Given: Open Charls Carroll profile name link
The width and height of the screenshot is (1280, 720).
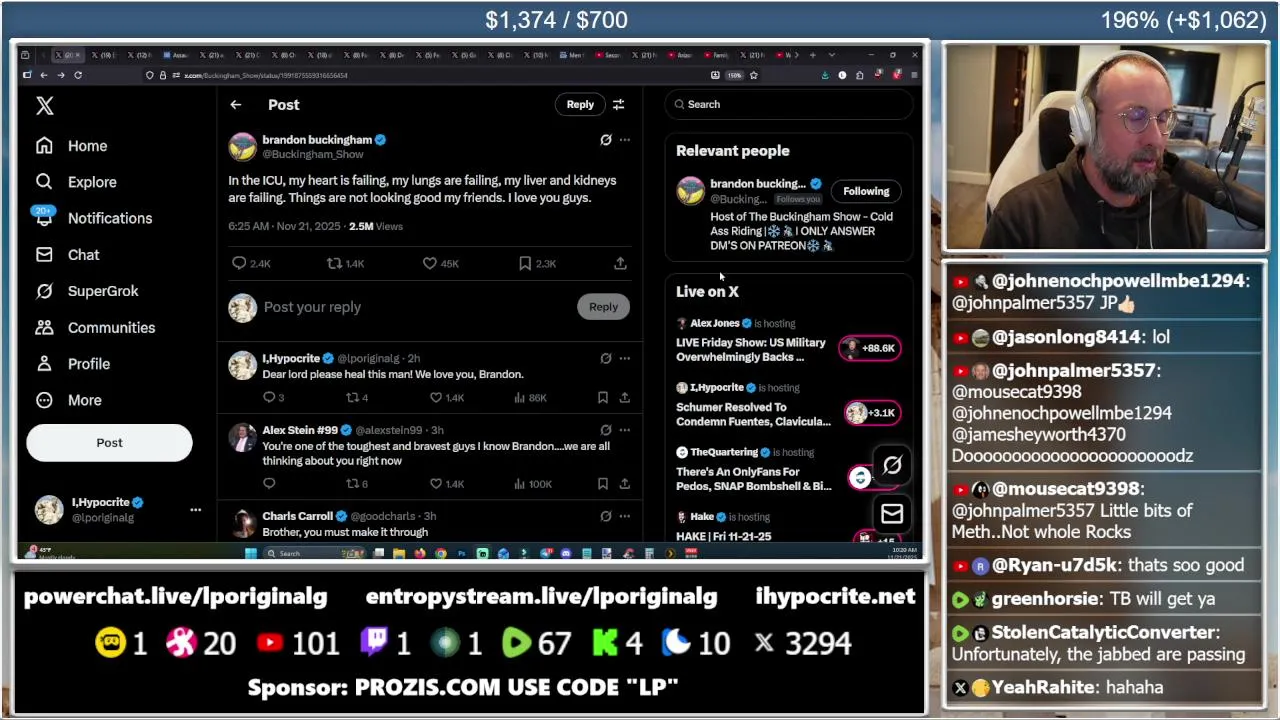Looking at the screenshot, I should tap(297, 516).
